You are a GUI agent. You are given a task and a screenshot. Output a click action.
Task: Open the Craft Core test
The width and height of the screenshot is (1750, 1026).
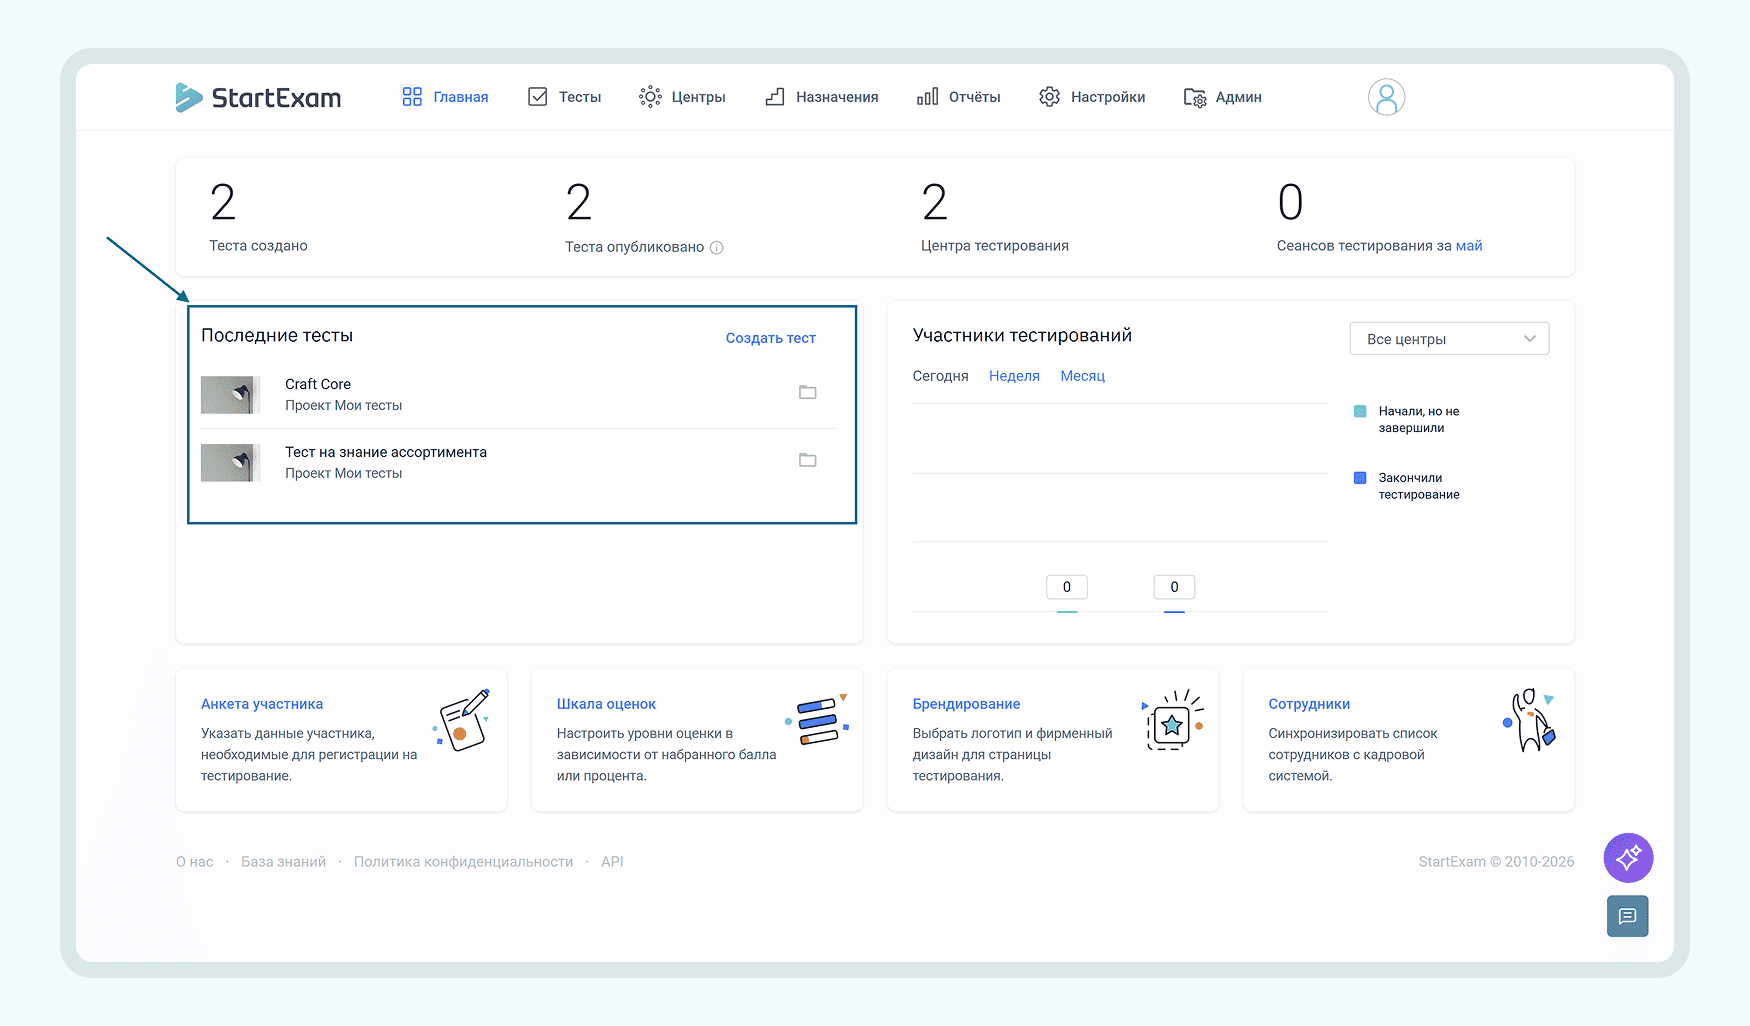(318, 384)
